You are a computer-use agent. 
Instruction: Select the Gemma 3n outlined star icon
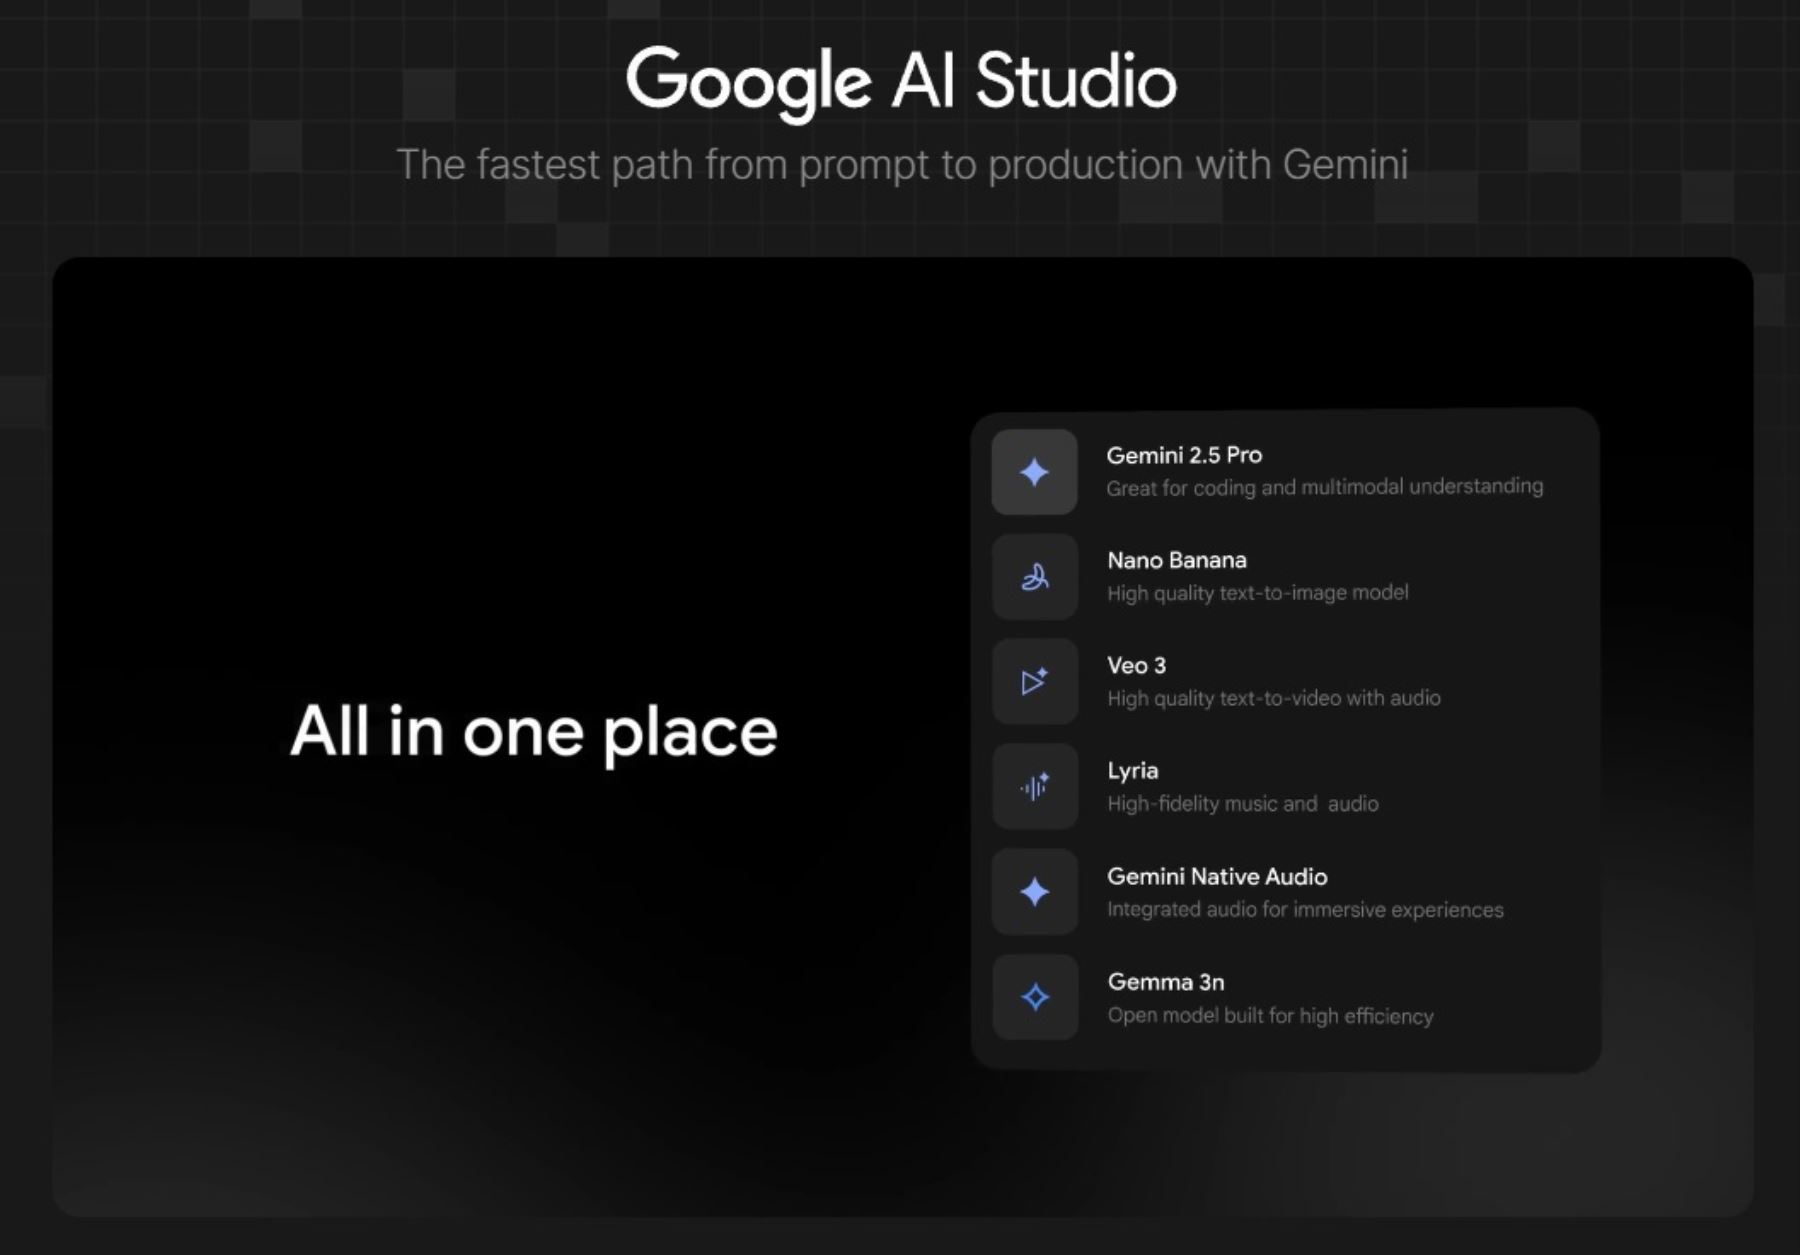1034,997
